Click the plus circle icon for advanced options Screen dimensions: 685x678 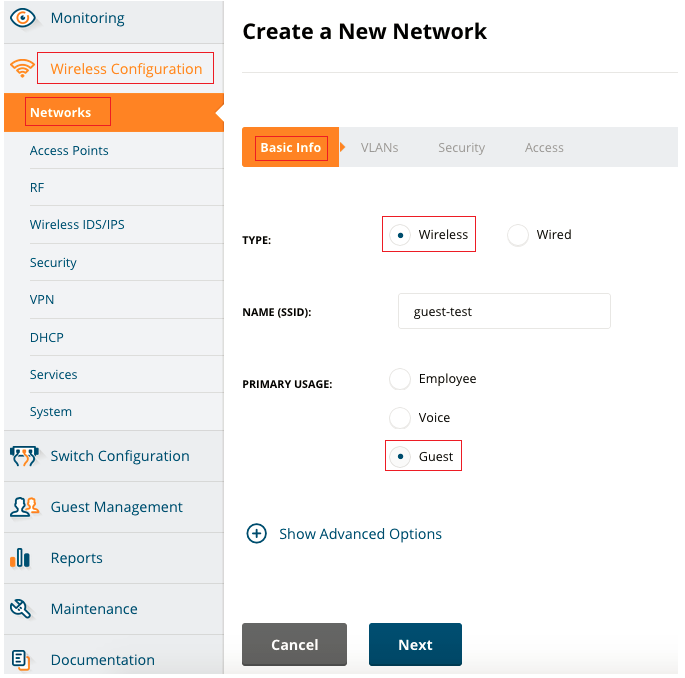tap(256, 533)
